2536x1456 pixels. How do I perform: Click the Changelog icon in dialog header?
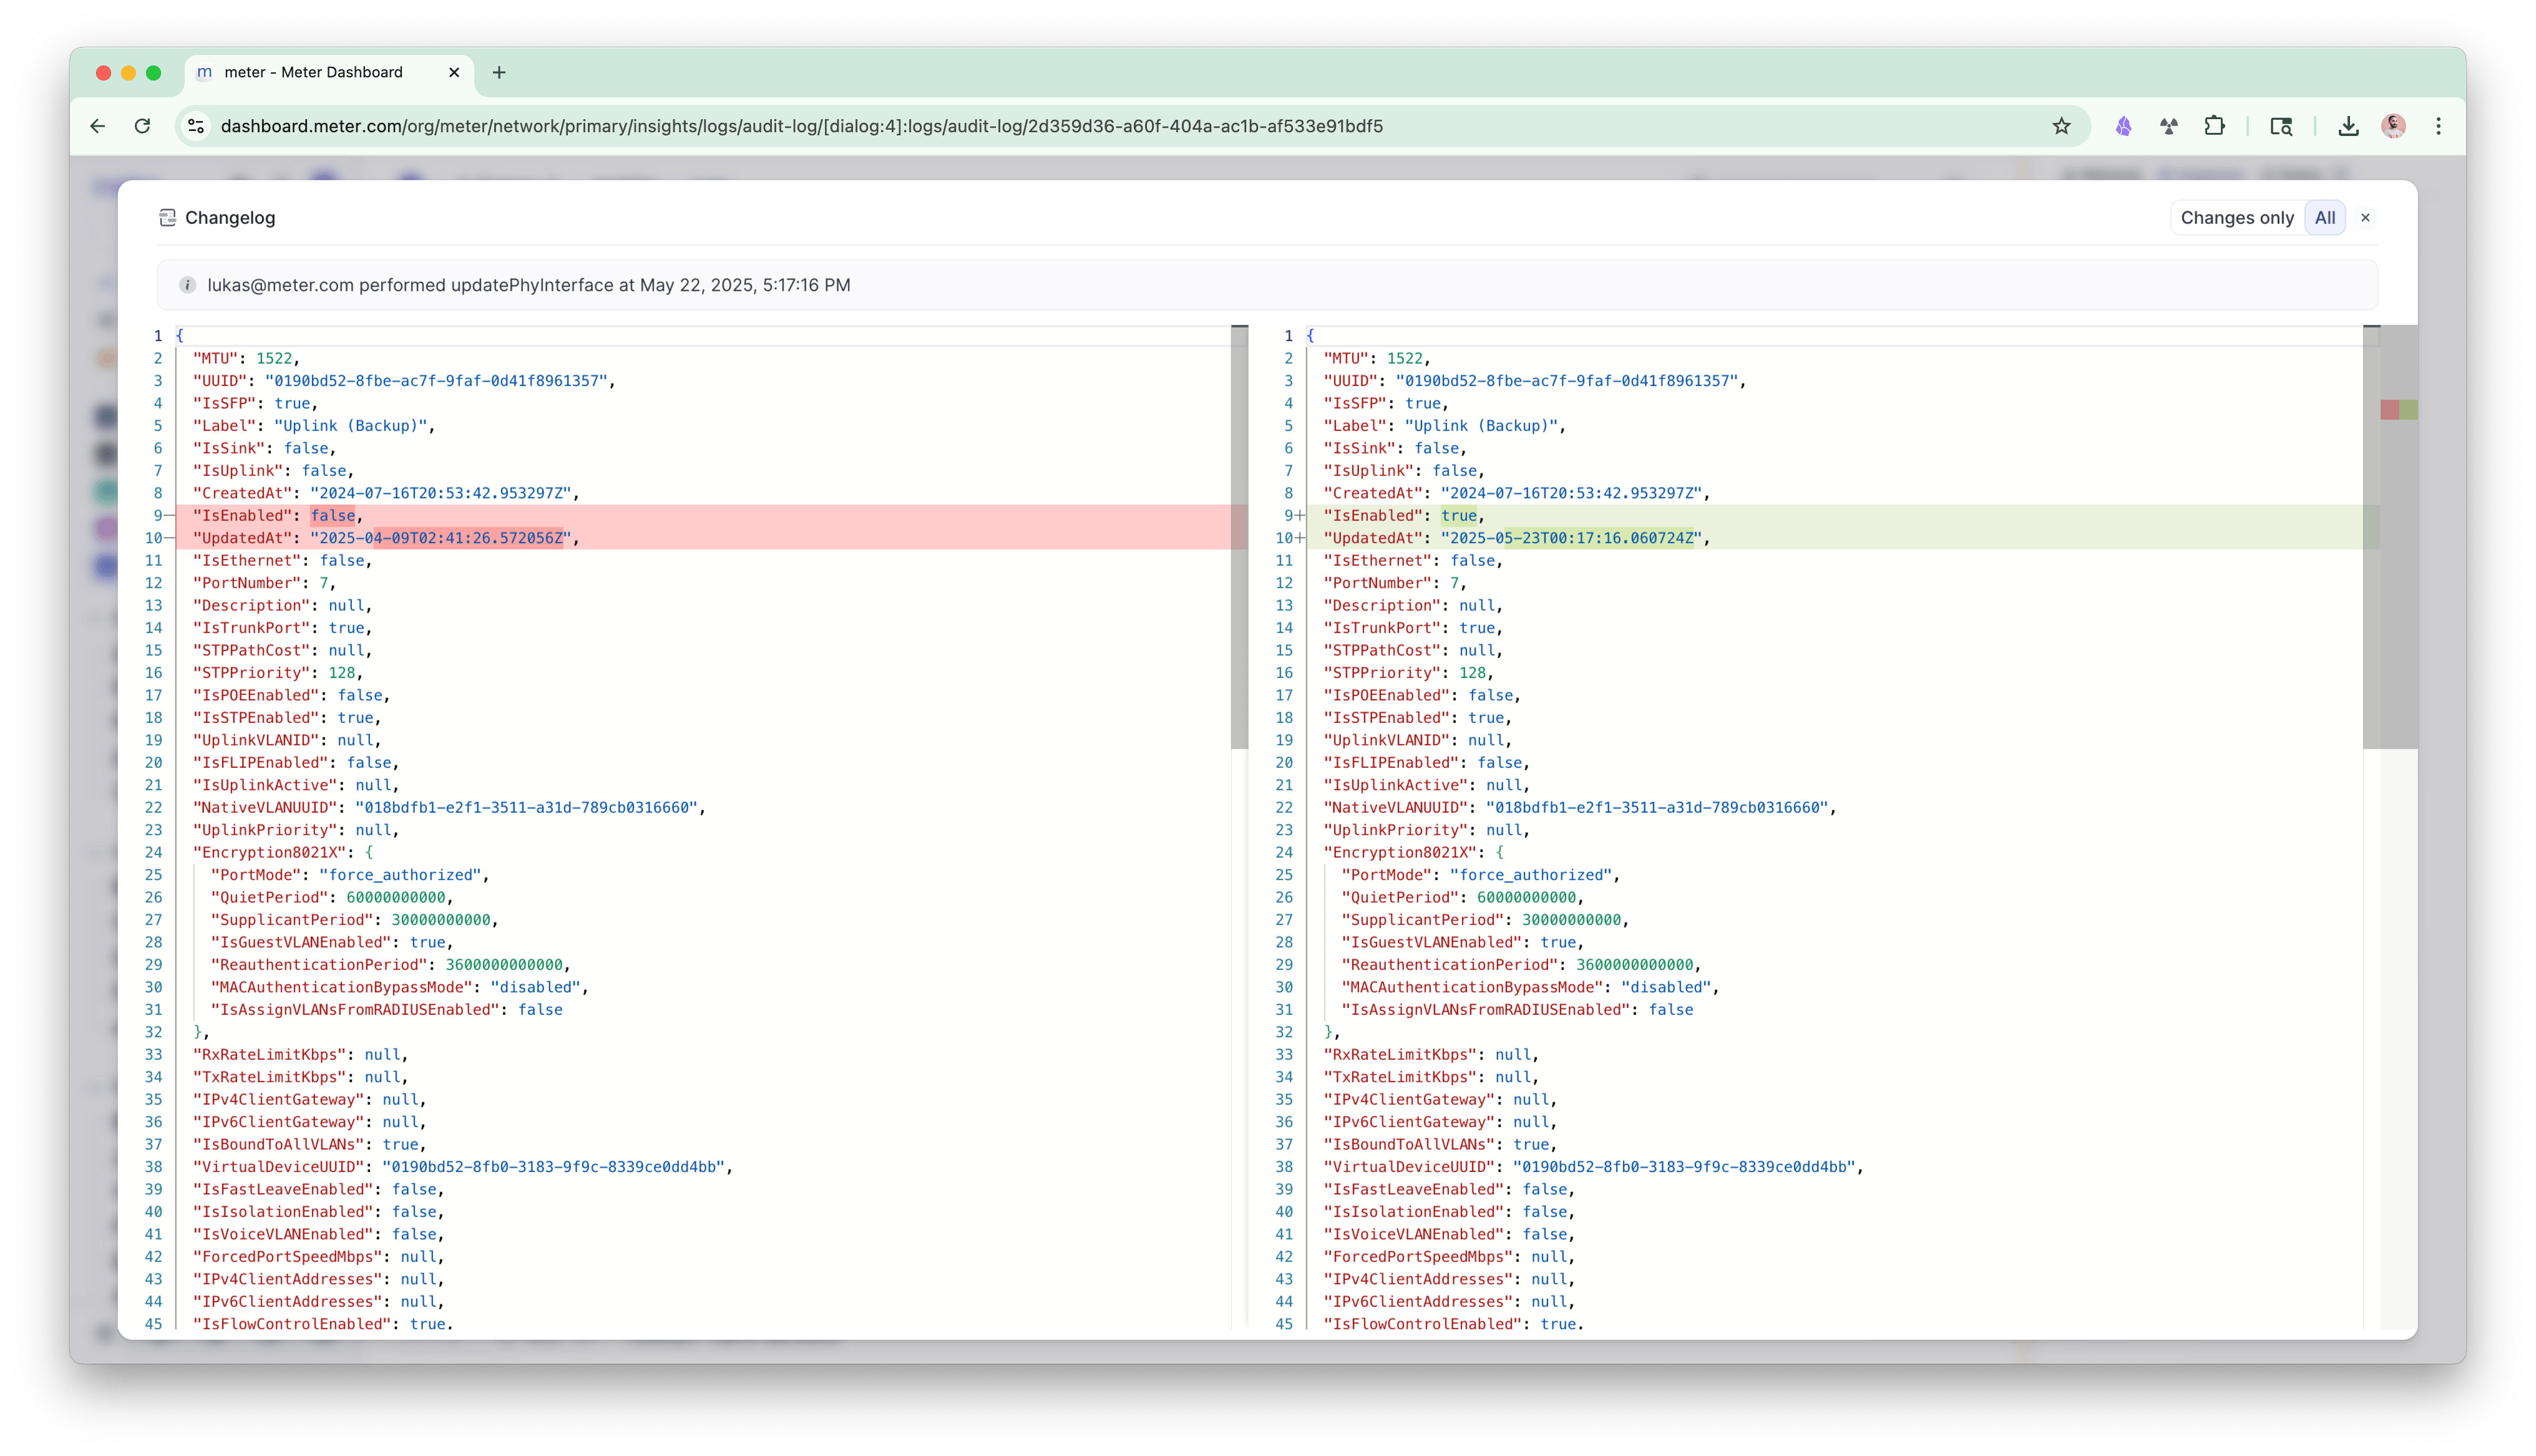(x=168, y=218)
